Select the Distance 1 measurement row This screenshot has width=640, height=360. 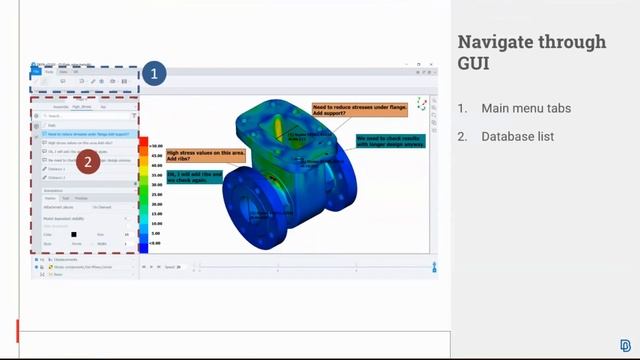tap(89, 169)
